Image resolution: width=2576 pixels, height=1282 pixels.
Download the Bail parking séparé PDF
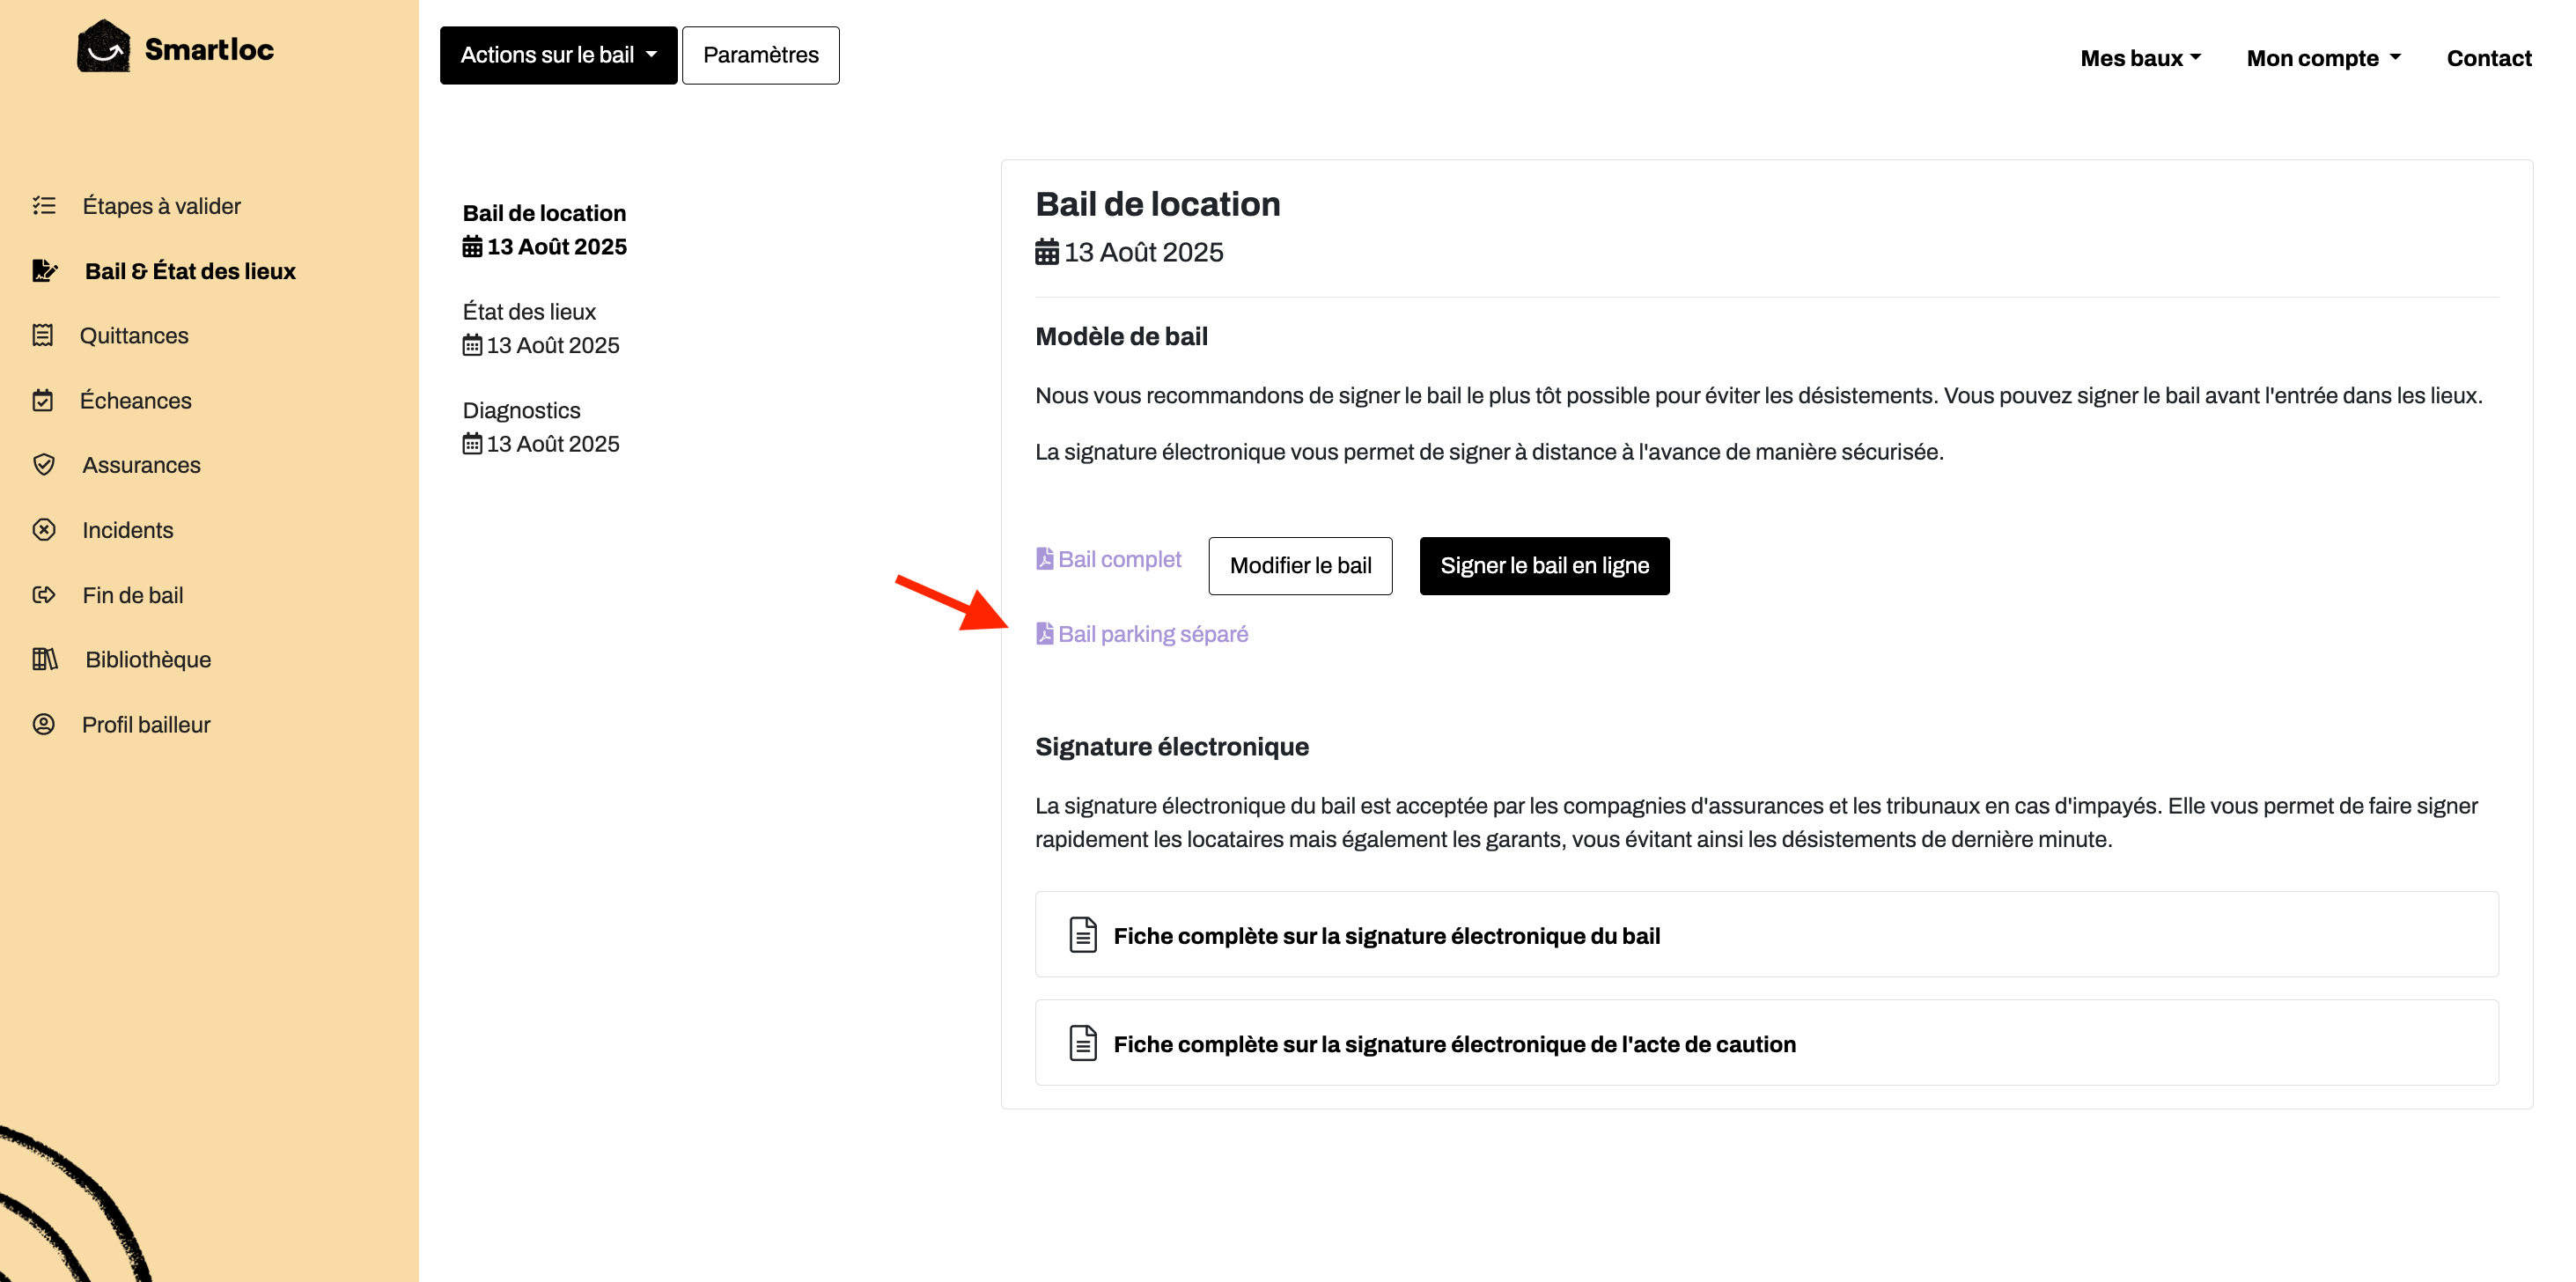coord(1142,634)
